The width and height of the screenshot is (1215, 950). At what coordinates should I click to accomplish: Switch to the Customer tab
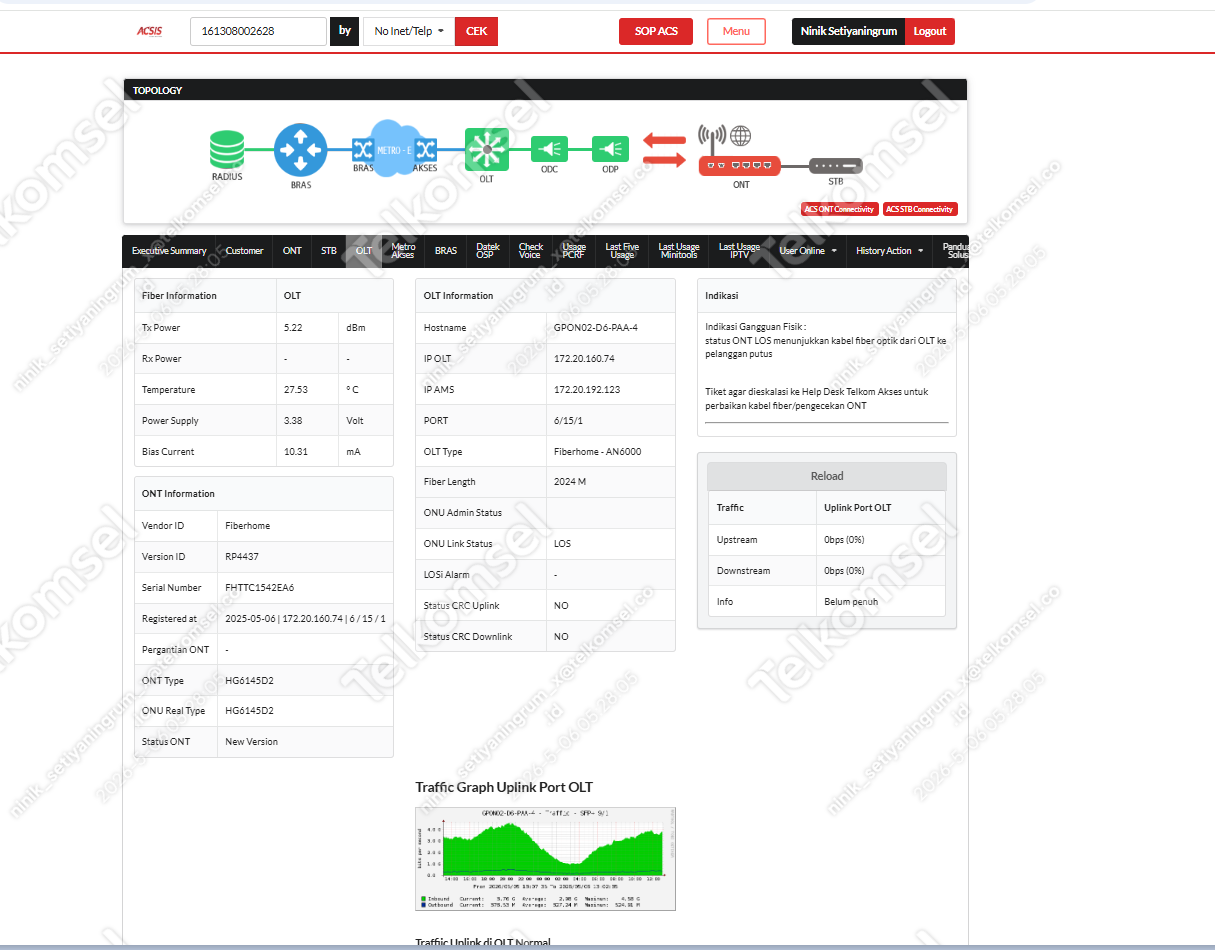pyautogui.click(x=244, y=251)
